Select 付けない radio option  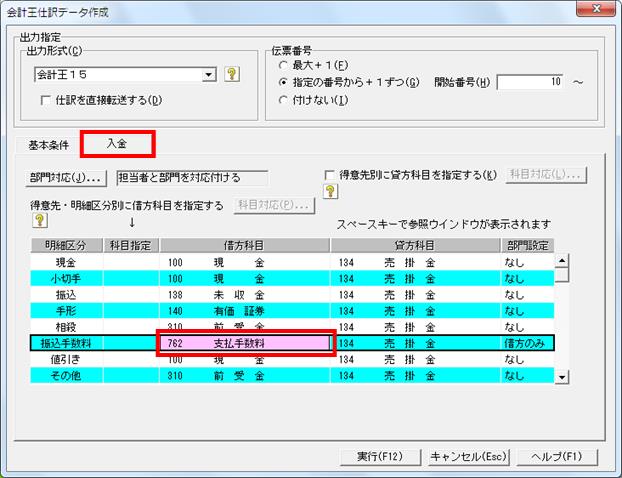tap(283, 100)
